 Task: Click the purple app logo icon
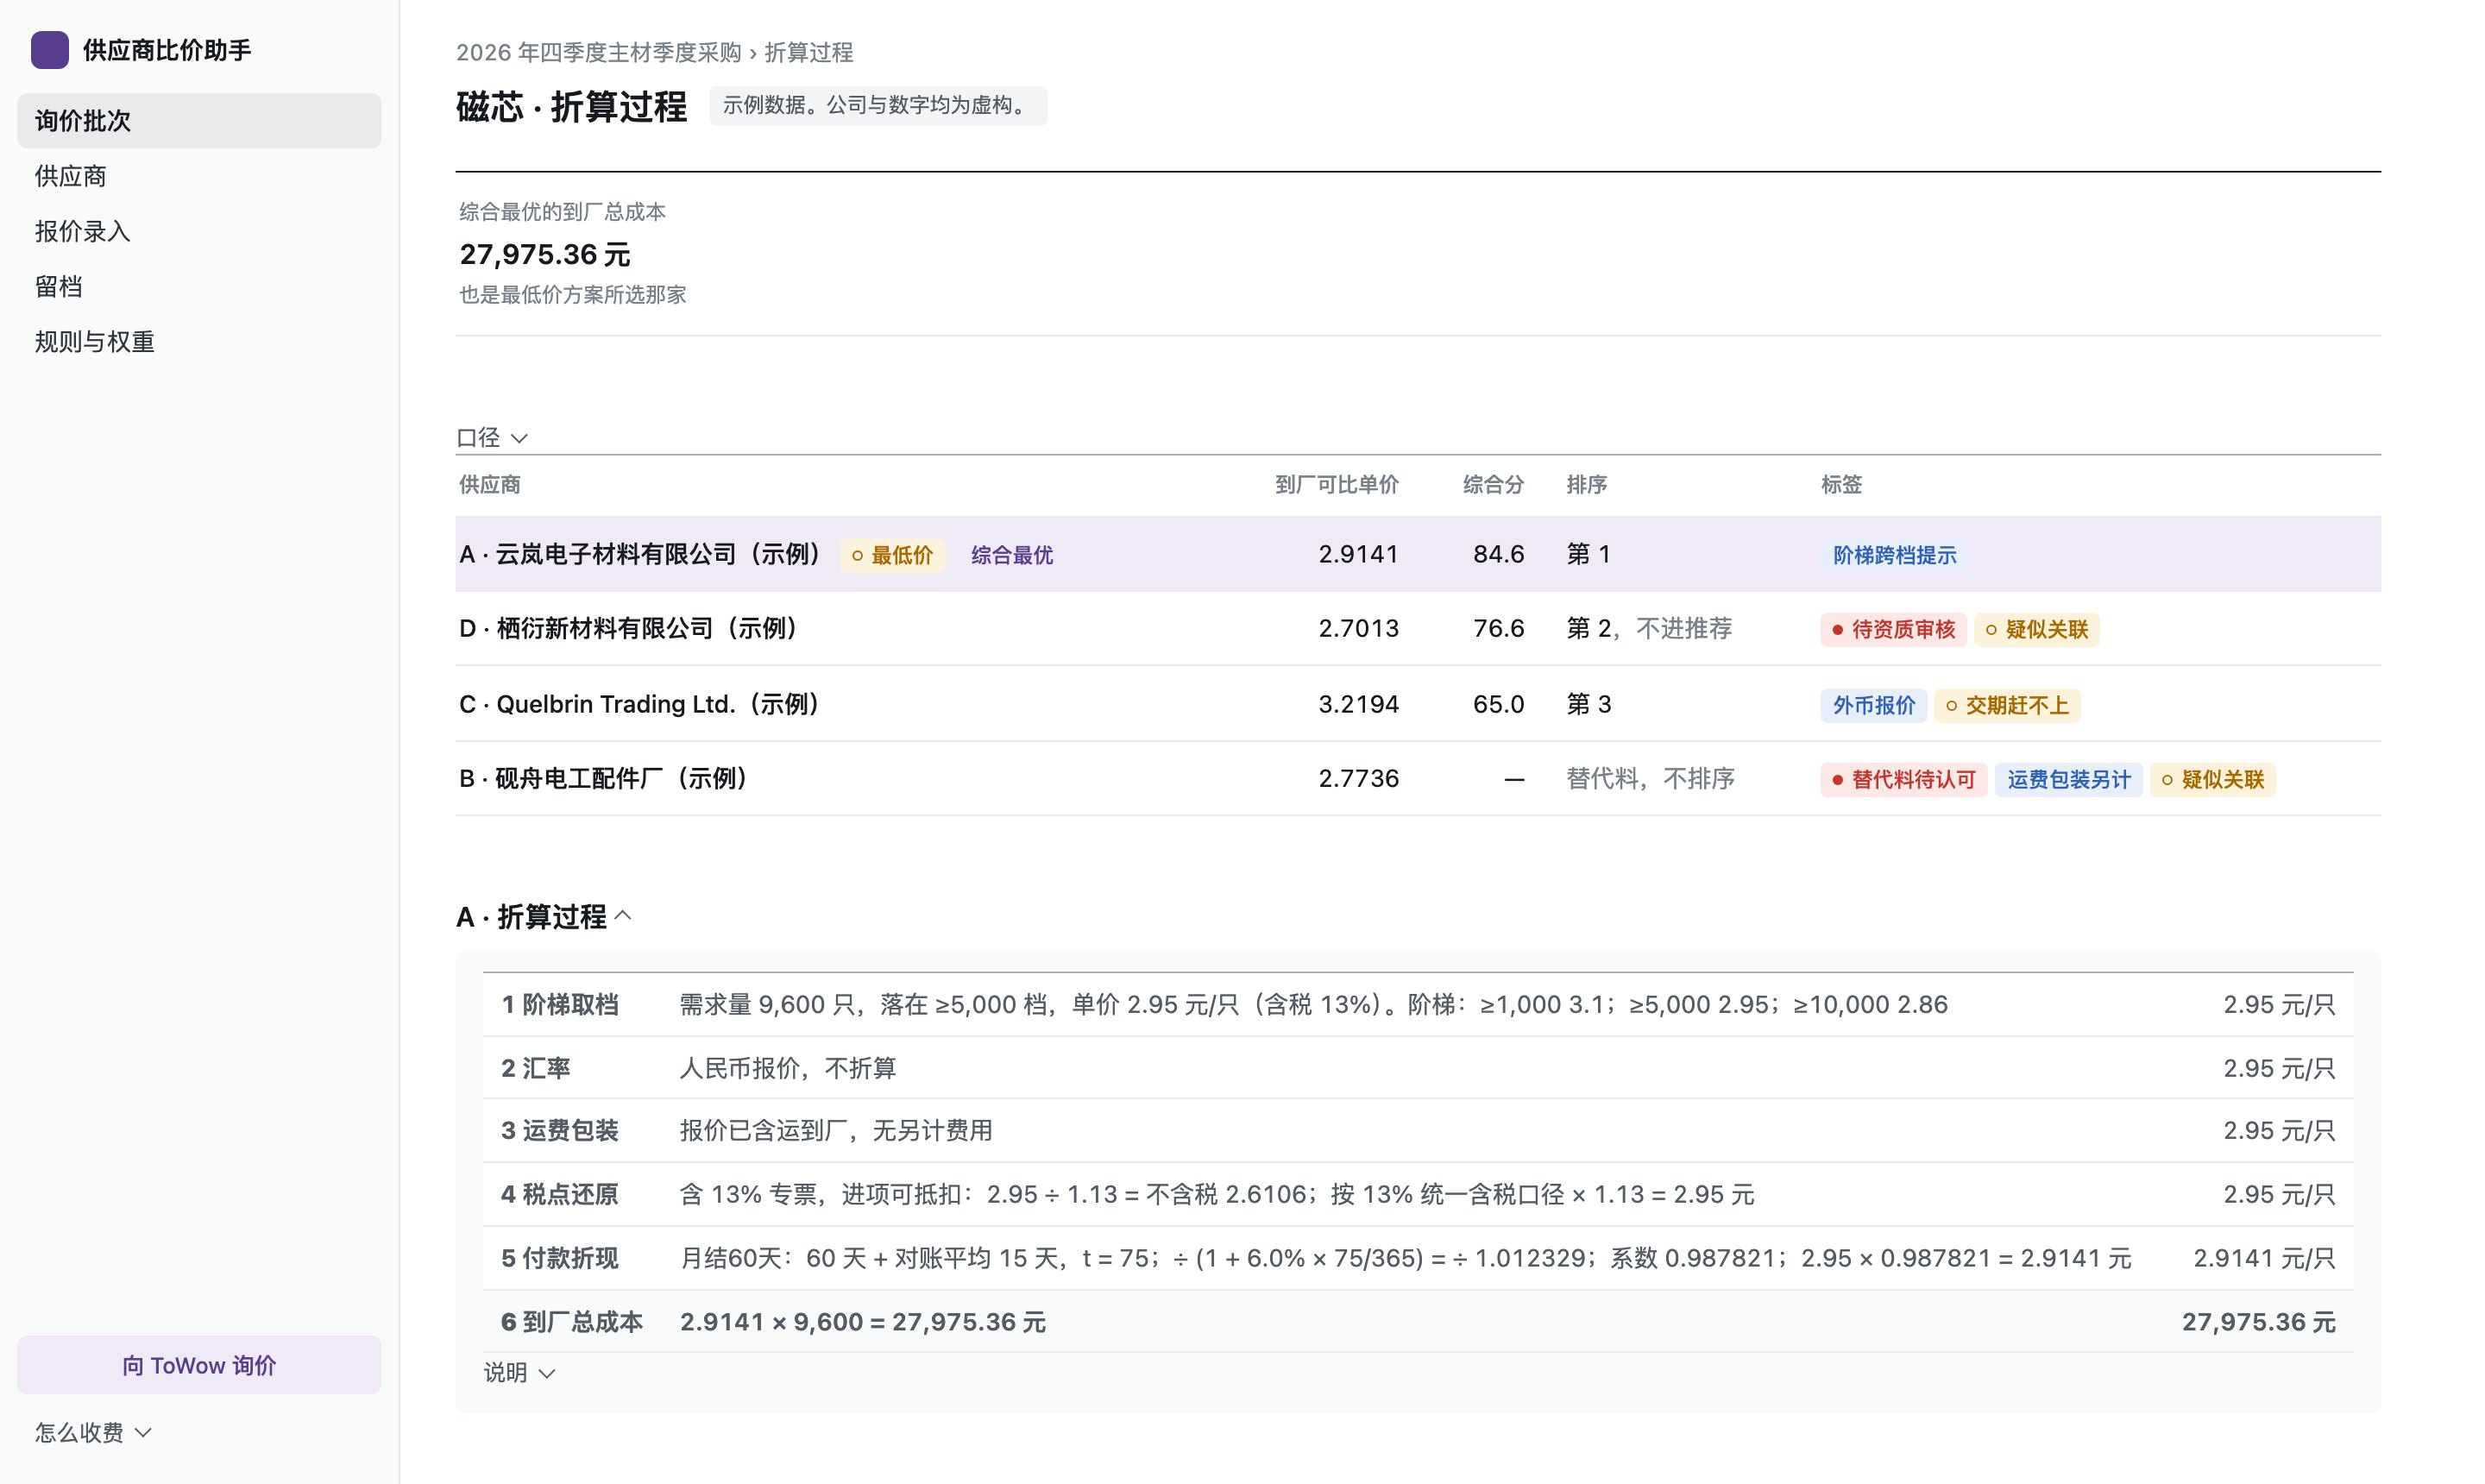point(49,50)
